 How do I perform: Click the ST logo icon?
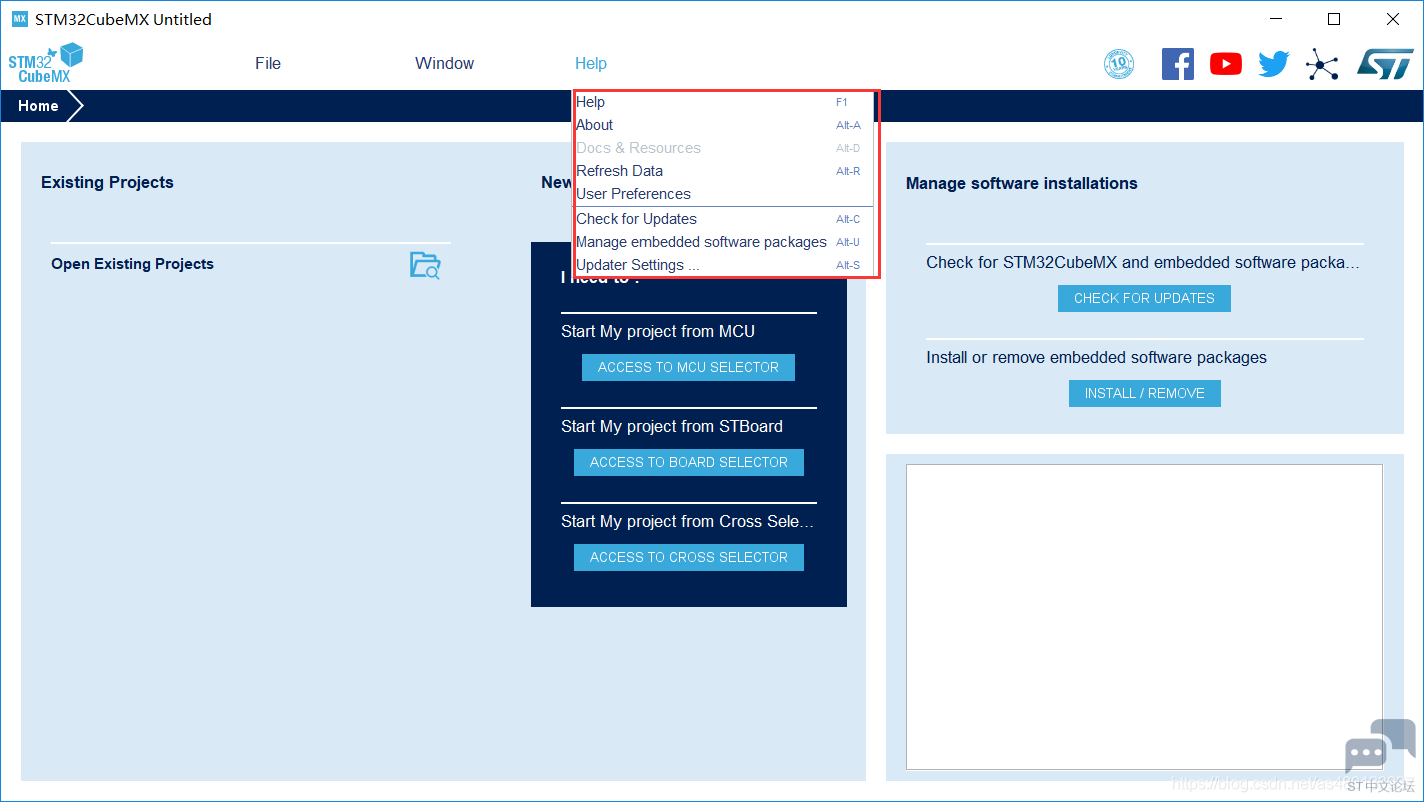click(1385, 64)
